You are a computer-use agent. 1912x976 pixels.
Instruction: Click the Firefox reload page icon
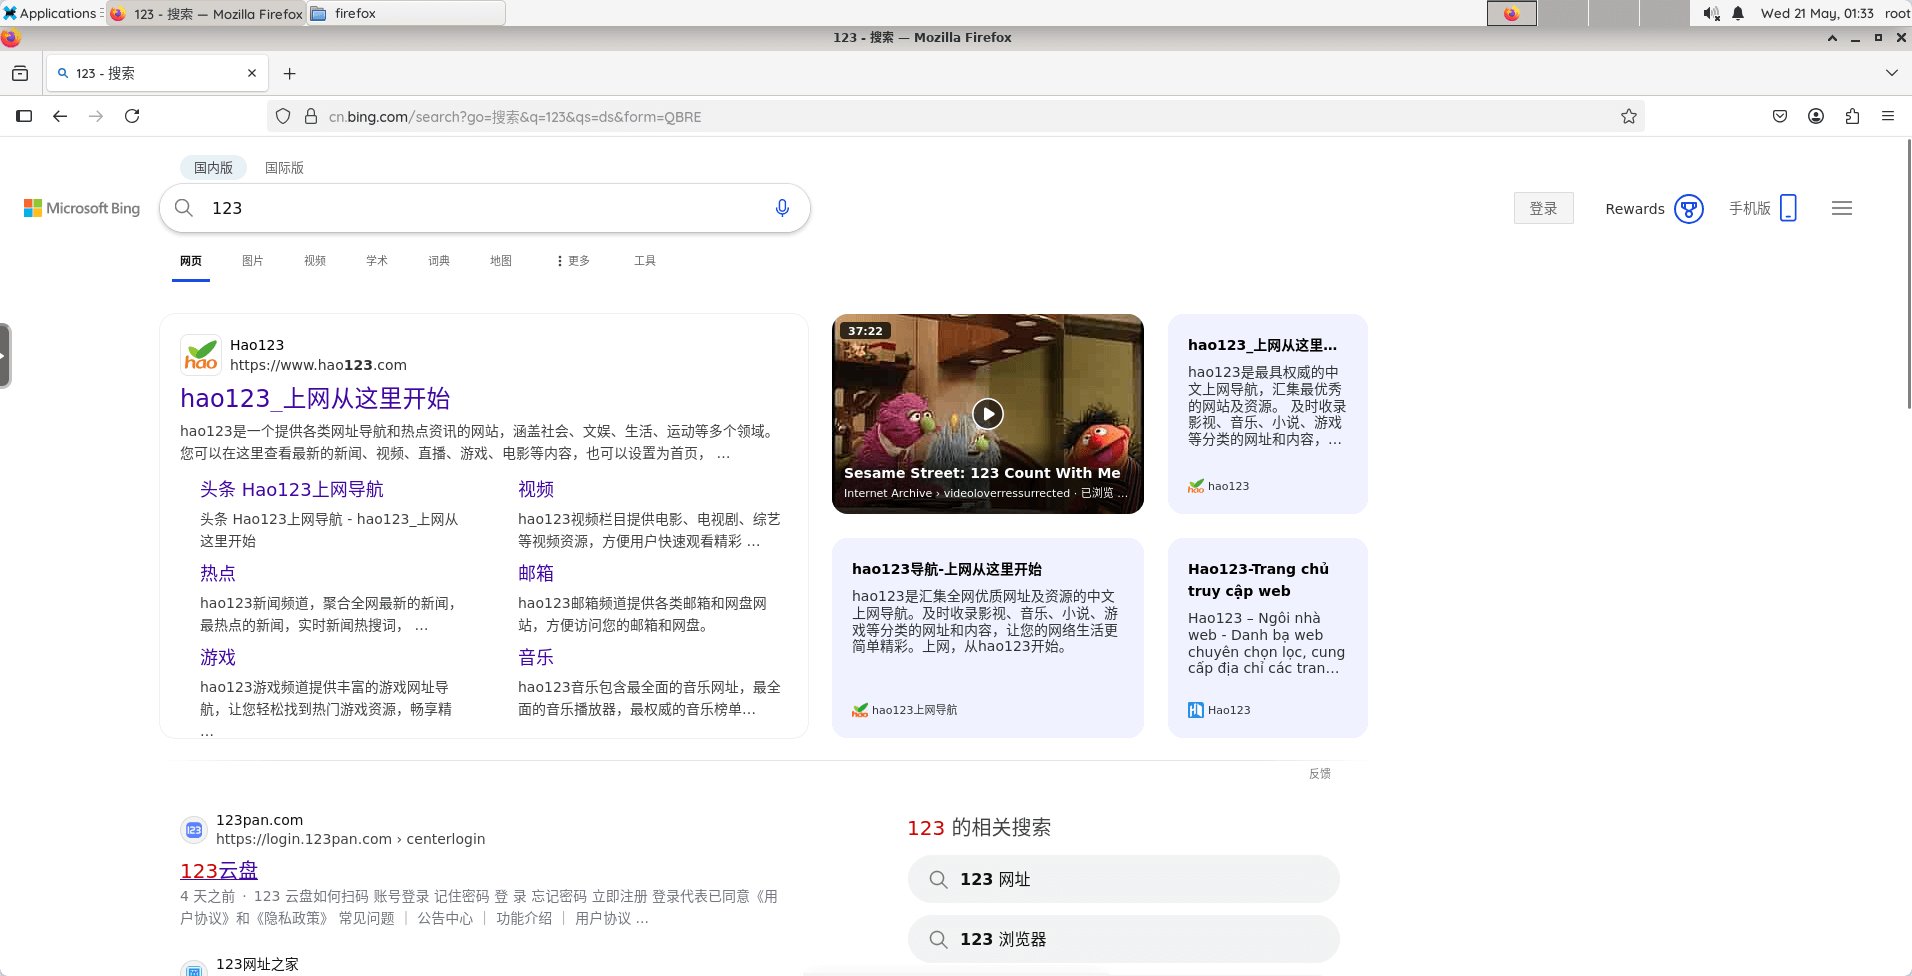[x=132, y=116]
